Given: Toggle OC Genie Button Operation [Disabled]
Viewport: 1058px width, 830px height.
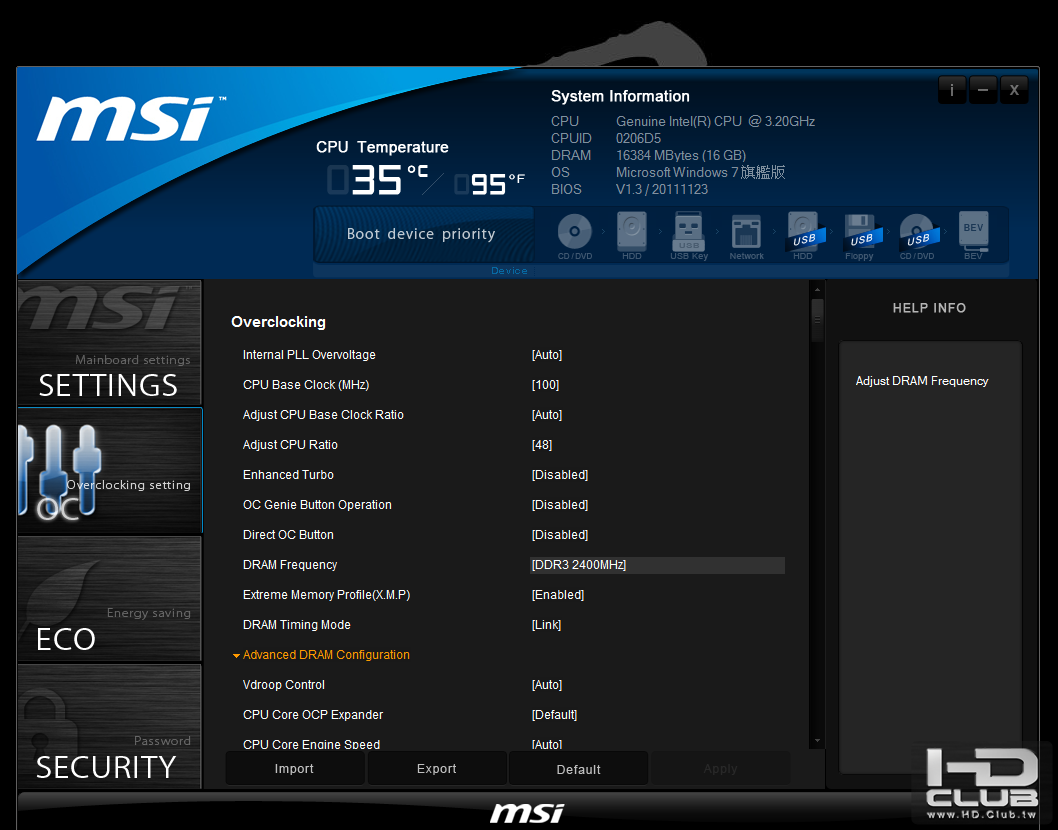Looking at the screenshot, I should tap(559, 505).
